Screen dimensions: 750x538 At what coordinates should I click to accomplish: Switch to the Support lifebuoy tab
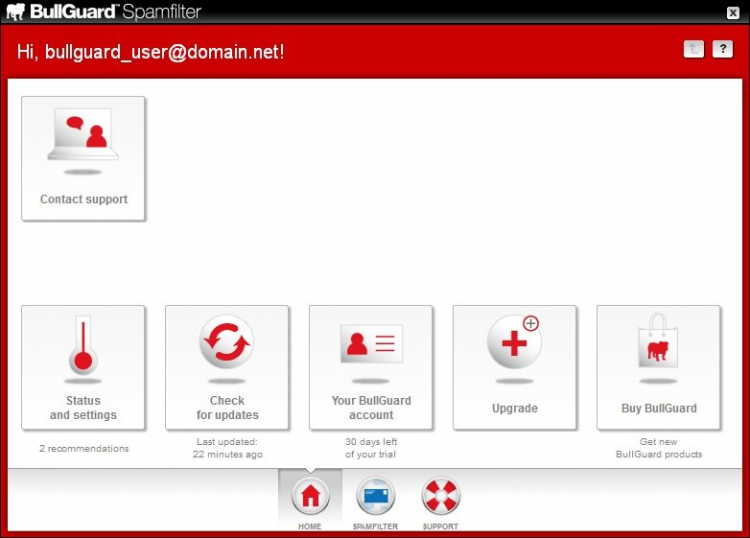pyautogui.click(x=441, y=502)
